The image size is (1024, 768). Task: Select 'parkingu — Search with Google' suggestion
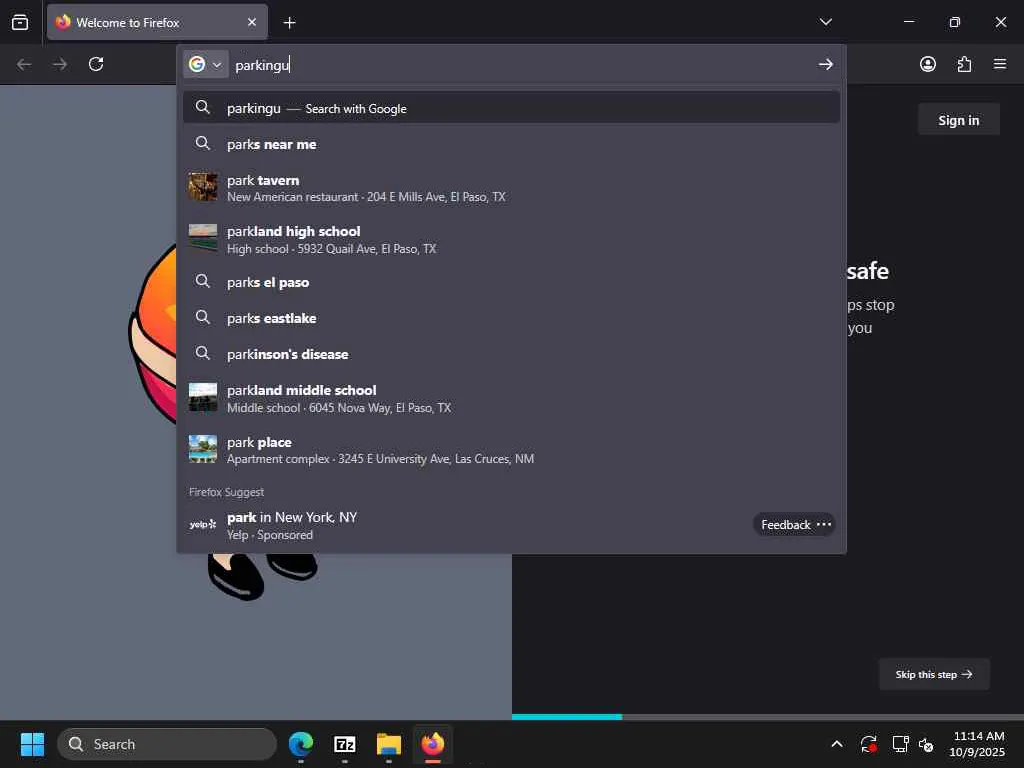click(511, 108)
